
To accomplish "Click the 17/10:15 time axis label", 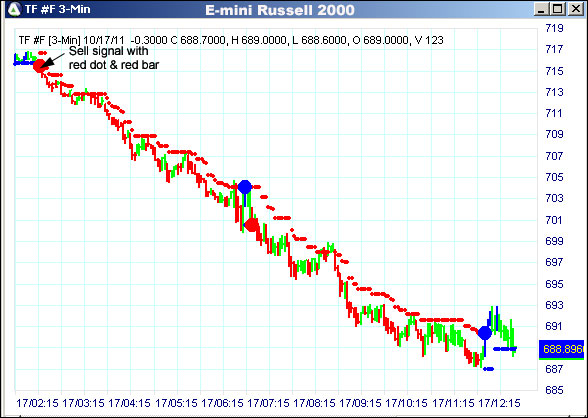I will click(406, 403).
